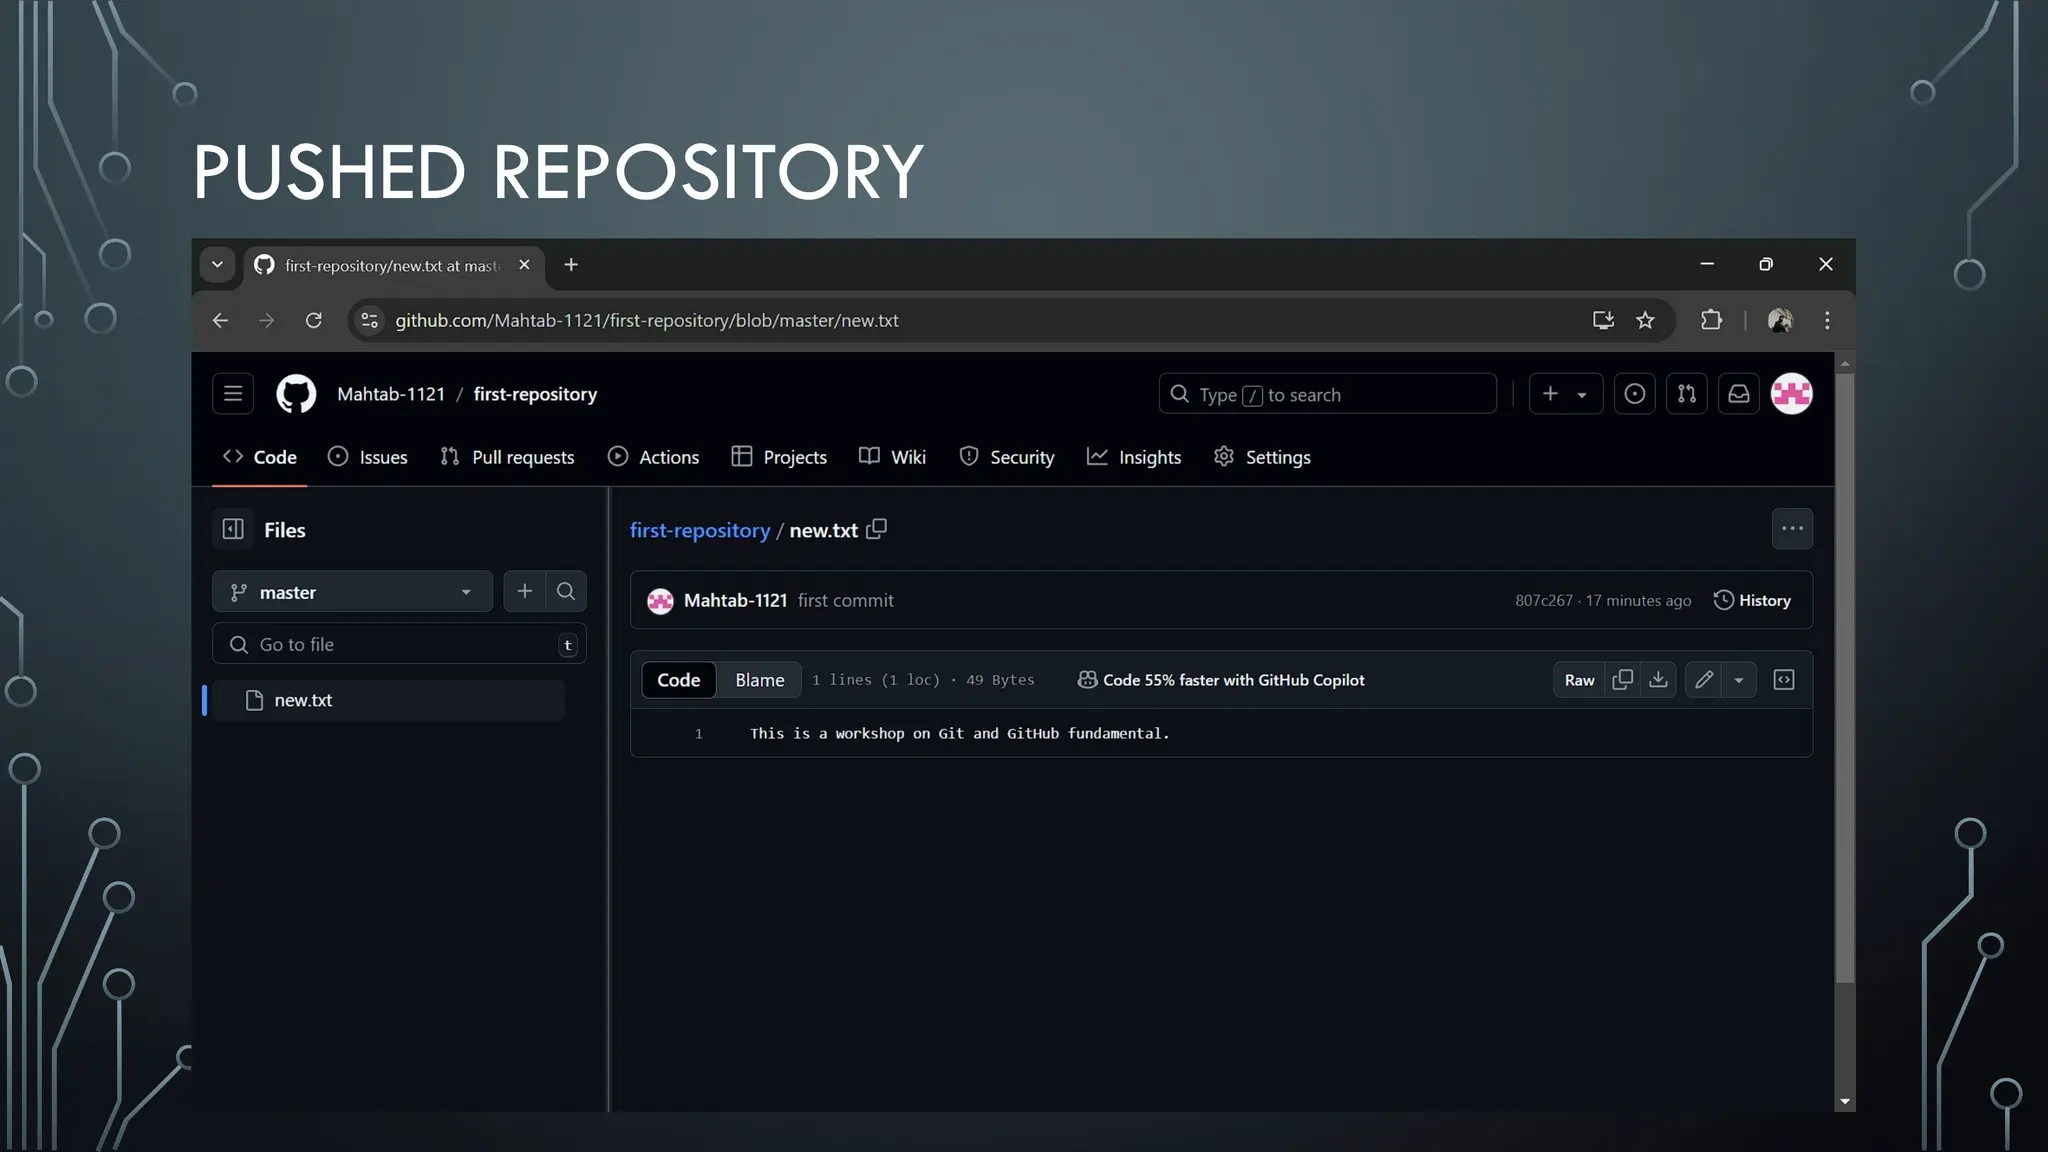Open the commit History link
Image resolution: width=2048 pixels, height=1152 pixels.
click(1752, 600)
